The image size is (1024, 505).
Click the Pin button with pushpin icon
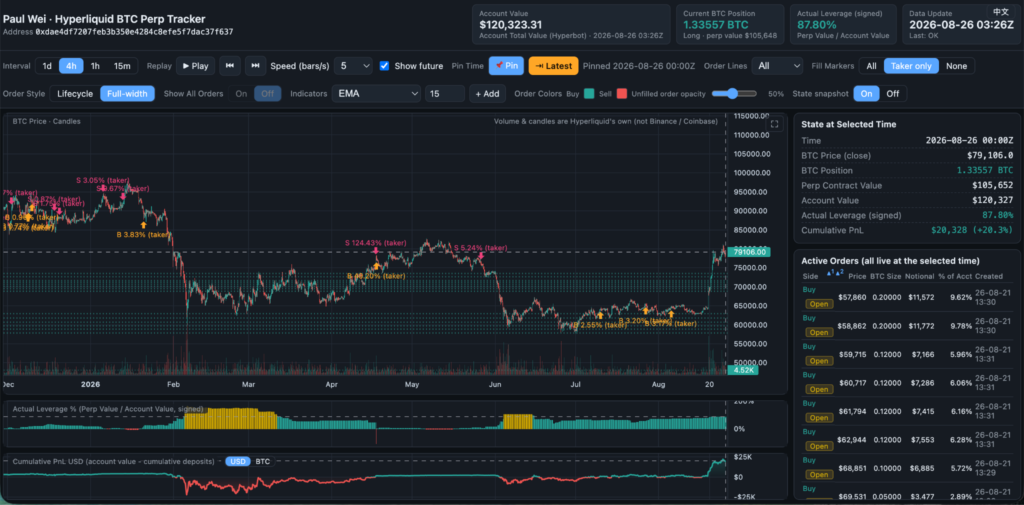coord(506,66)
